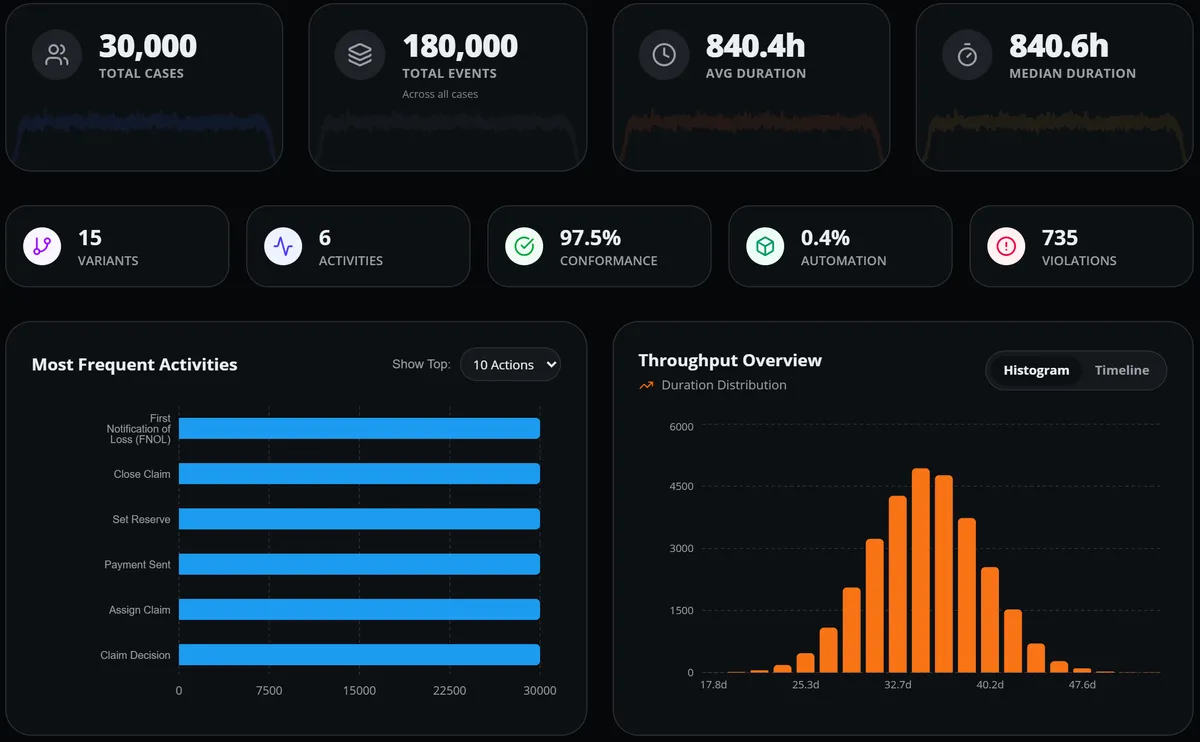Click the 97.5% Conformance value
1200x742 pixels.
pos(590,238)
